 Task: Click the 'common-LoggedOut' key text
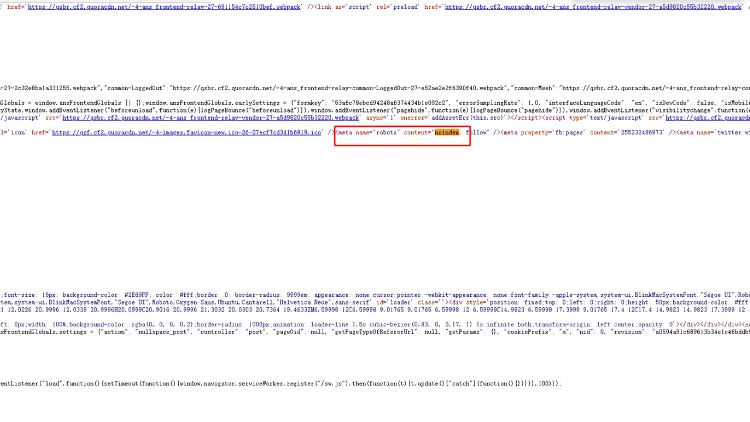(x=135, y=88)
